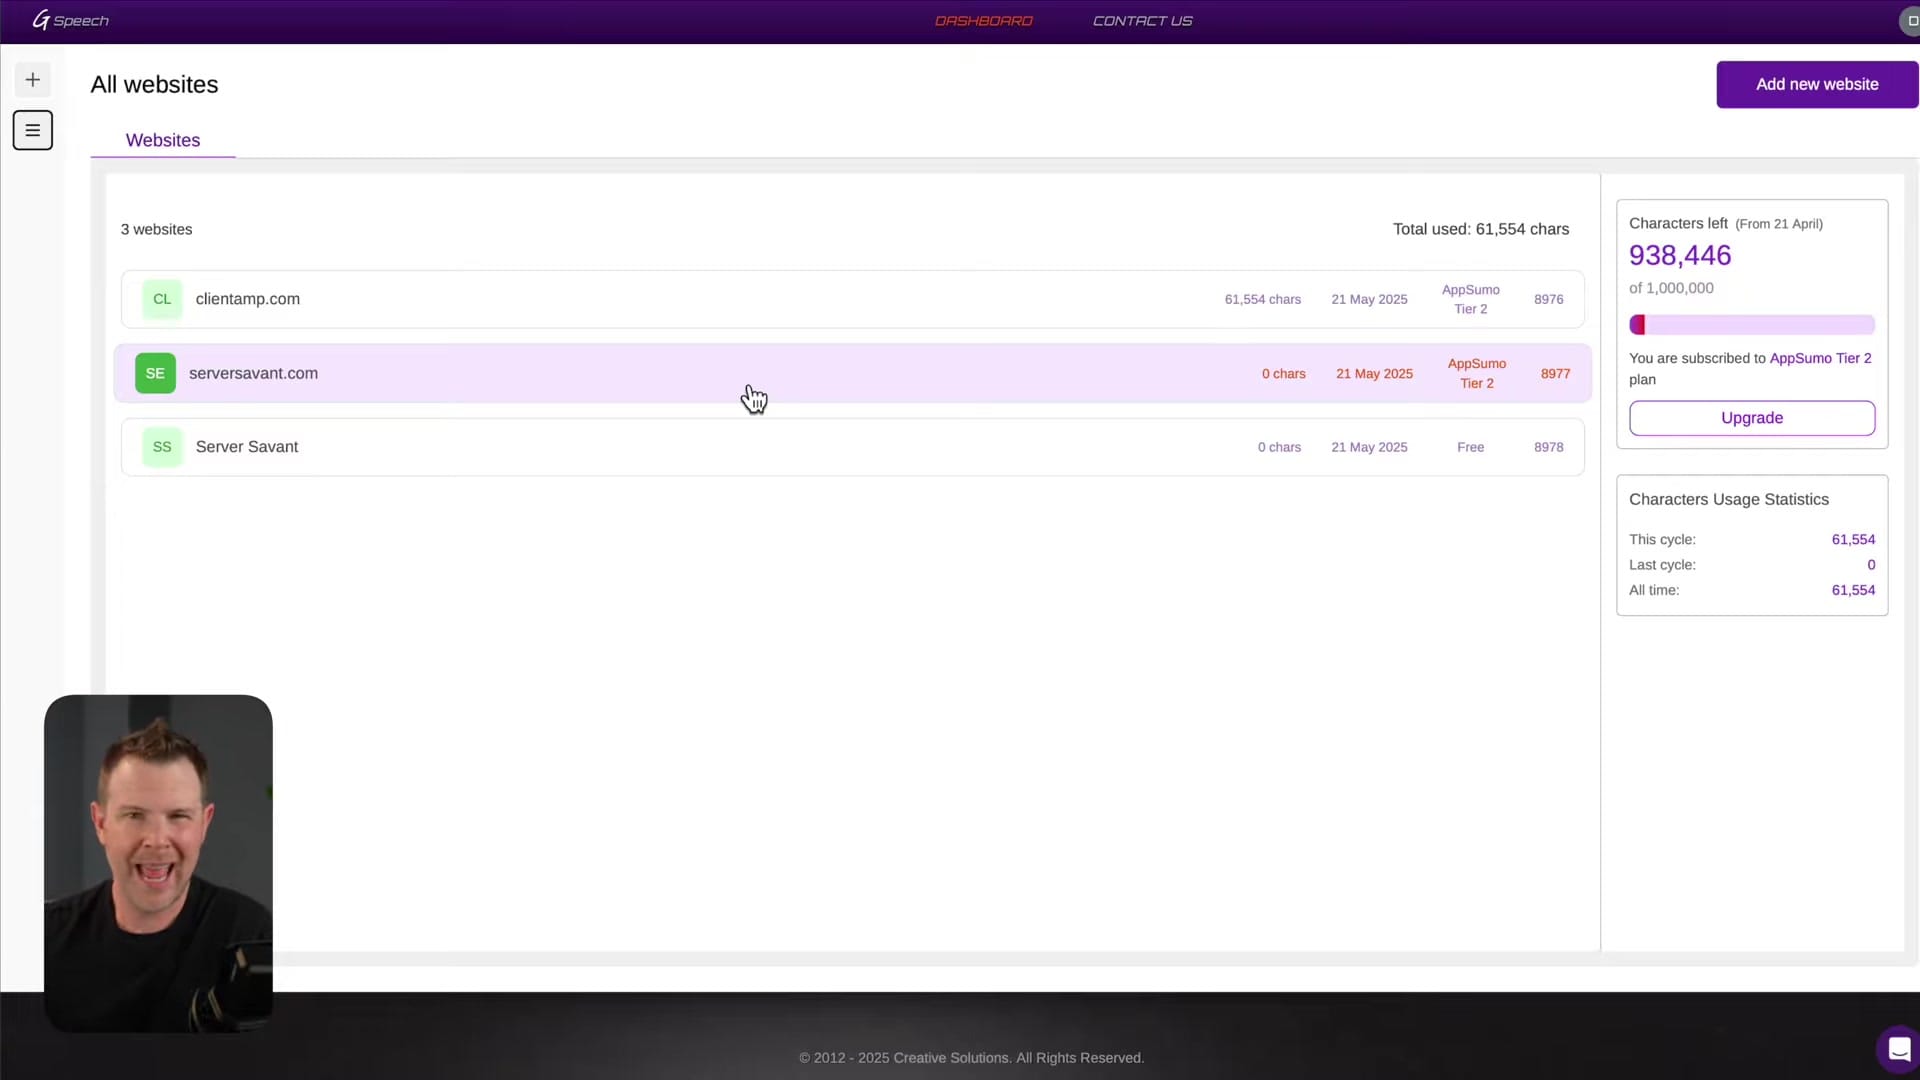1920x1080 pixels.
Task: Click the Free plan label for Server Savant
Action: (1470, 447)
